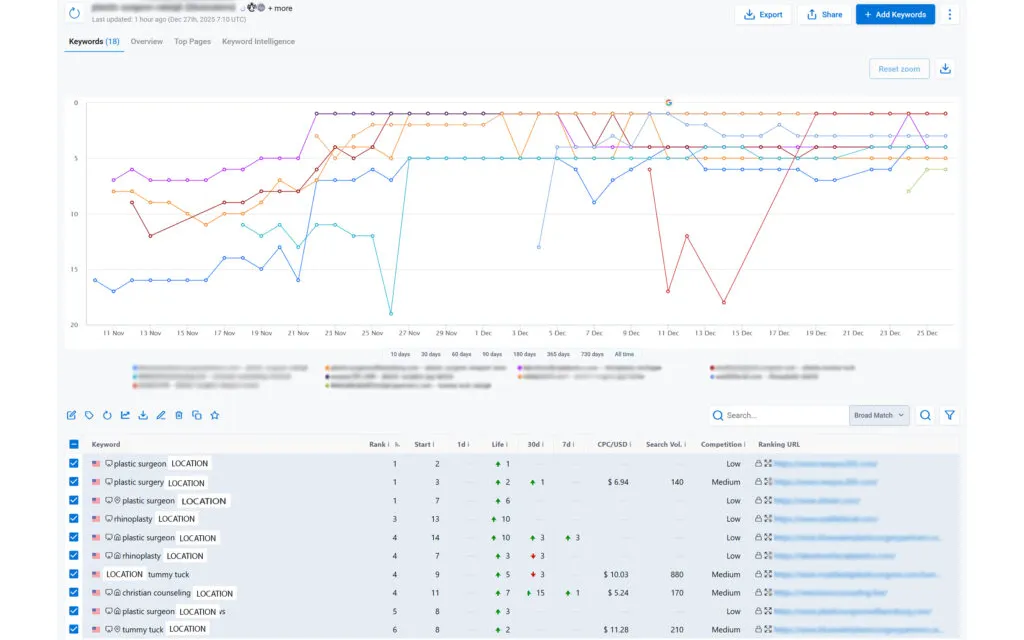Sort by the CPC/USD column header

(x=614, y=444)
